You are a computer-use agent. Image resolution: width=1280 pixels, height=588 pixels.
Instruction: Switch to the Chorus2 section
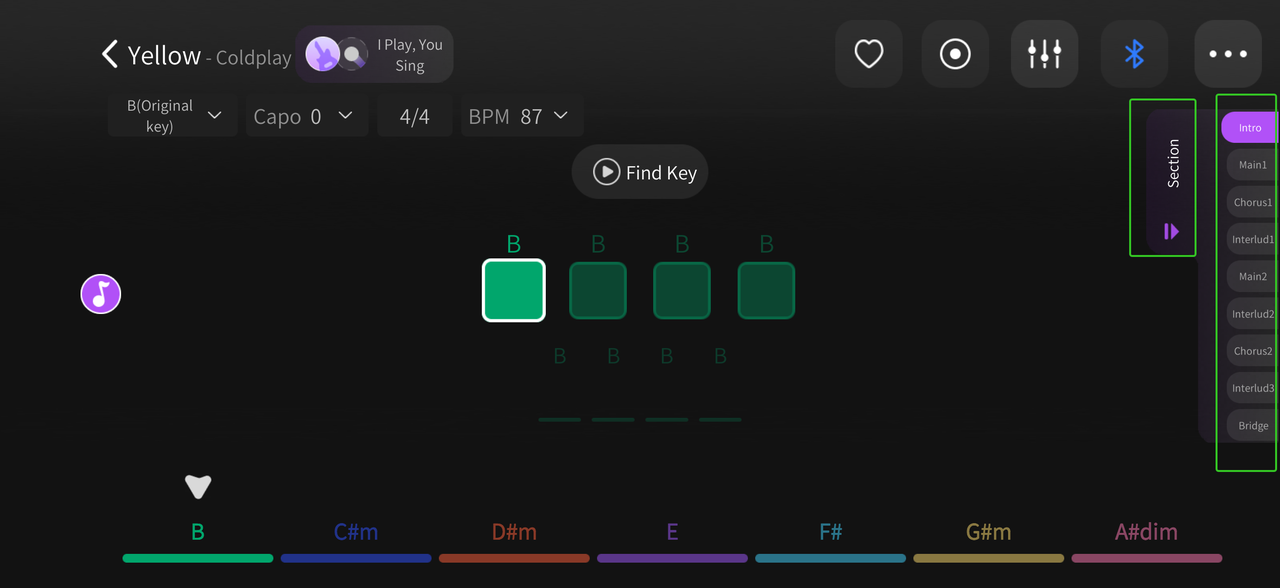[x=1252, y=351]
